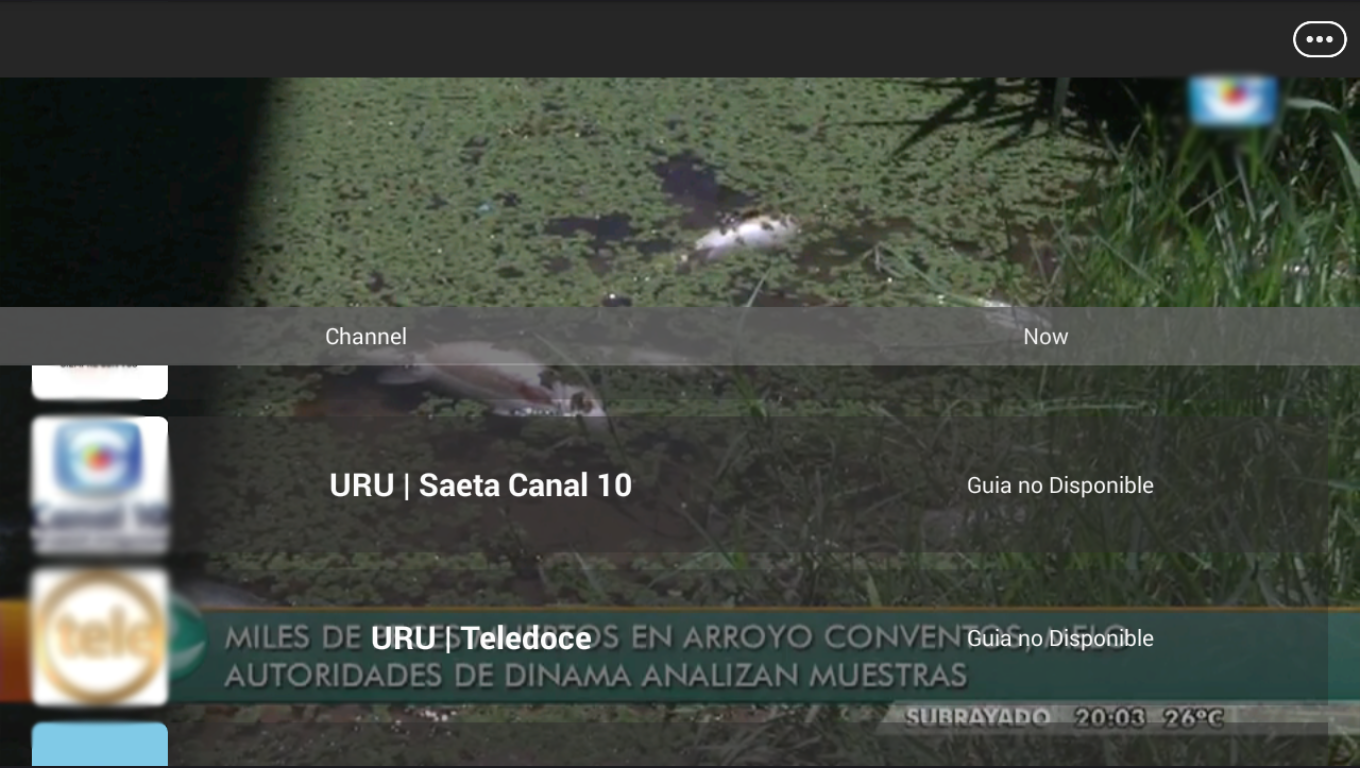1360x768 pixels.
Task: Tap the Teledoce channel logo
Action: tap(100, 638)
